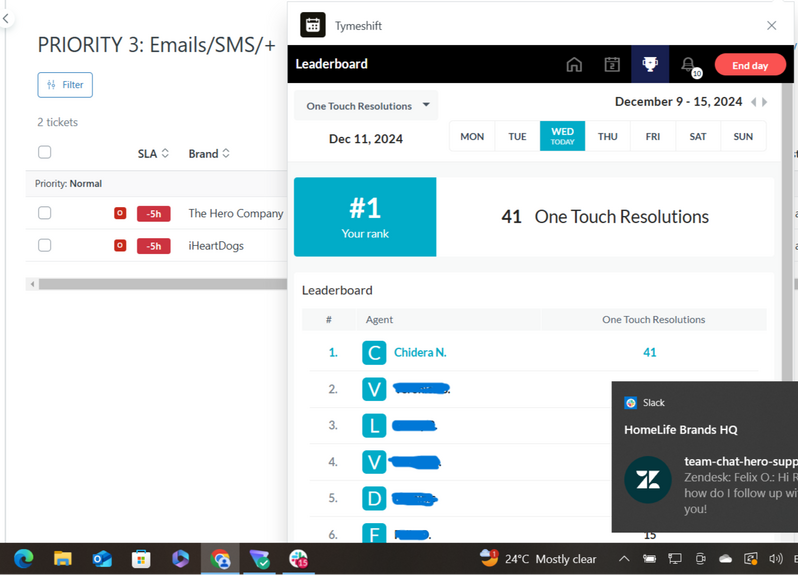Open Outlook from the taskbar
798x575 pixels.
pos(102,559)
